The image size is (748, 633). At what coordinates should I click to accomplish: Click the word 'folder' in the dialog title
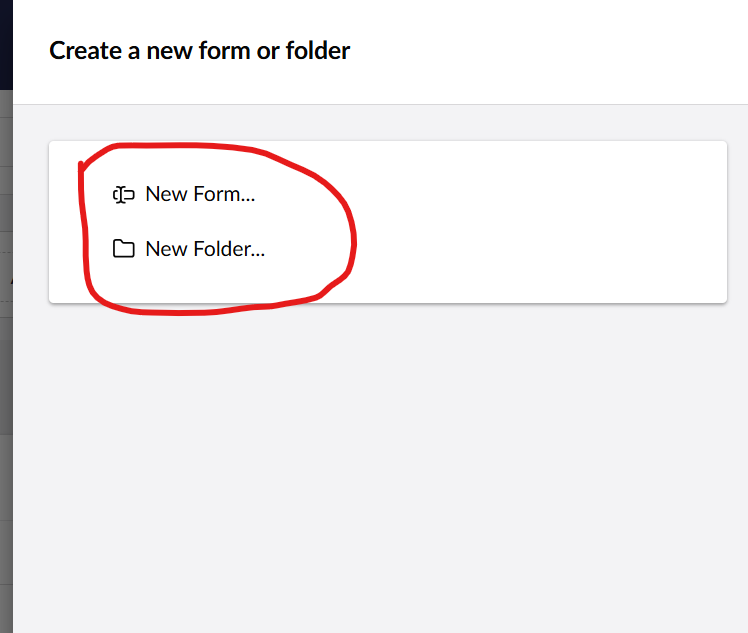[318, 51]
